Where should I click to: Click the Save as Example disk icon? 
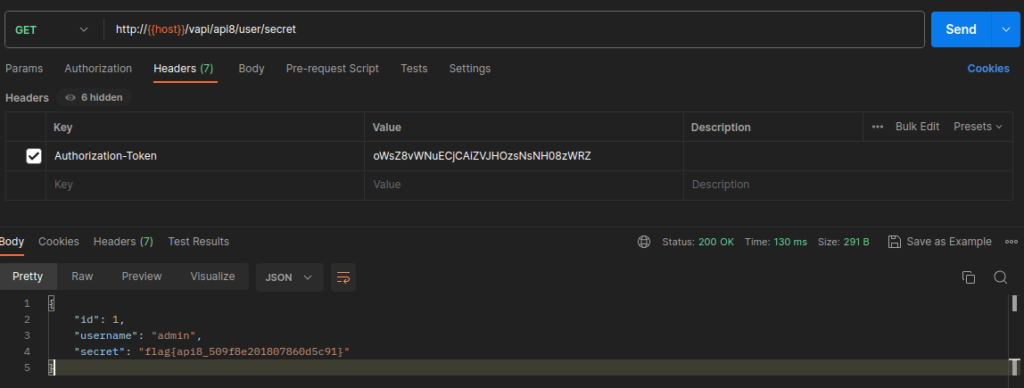pos(894,242)
